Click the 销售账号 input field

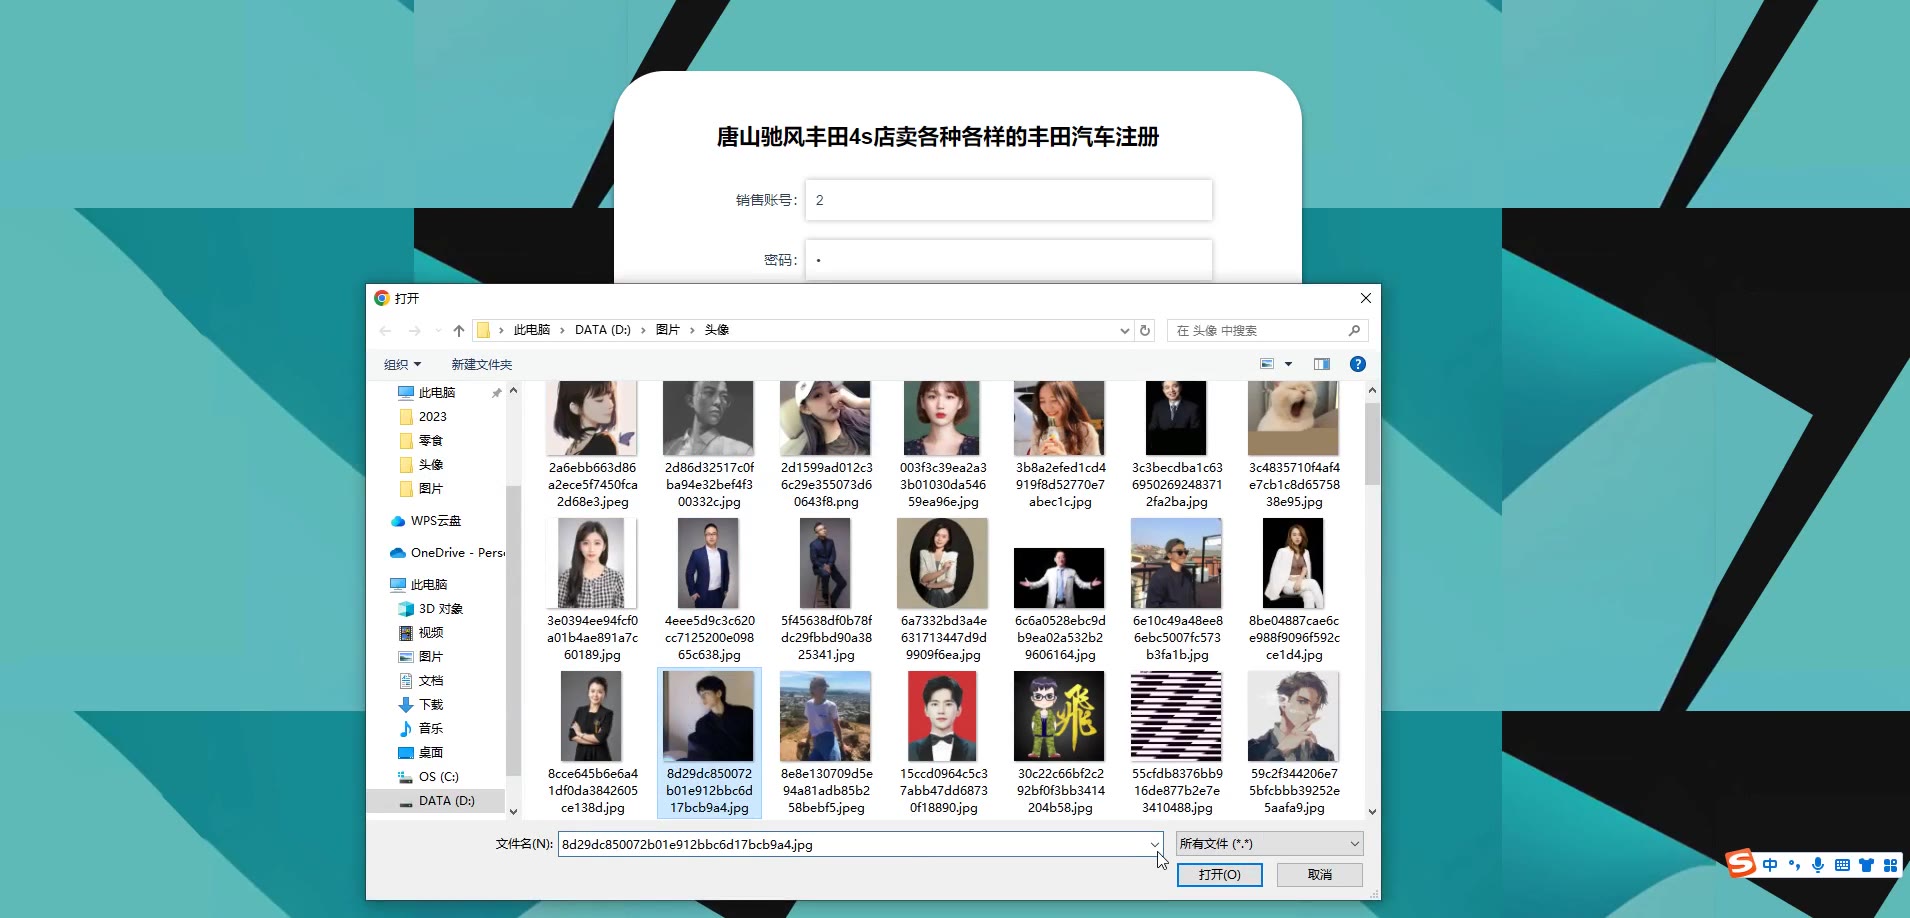tap(1009, 200)
